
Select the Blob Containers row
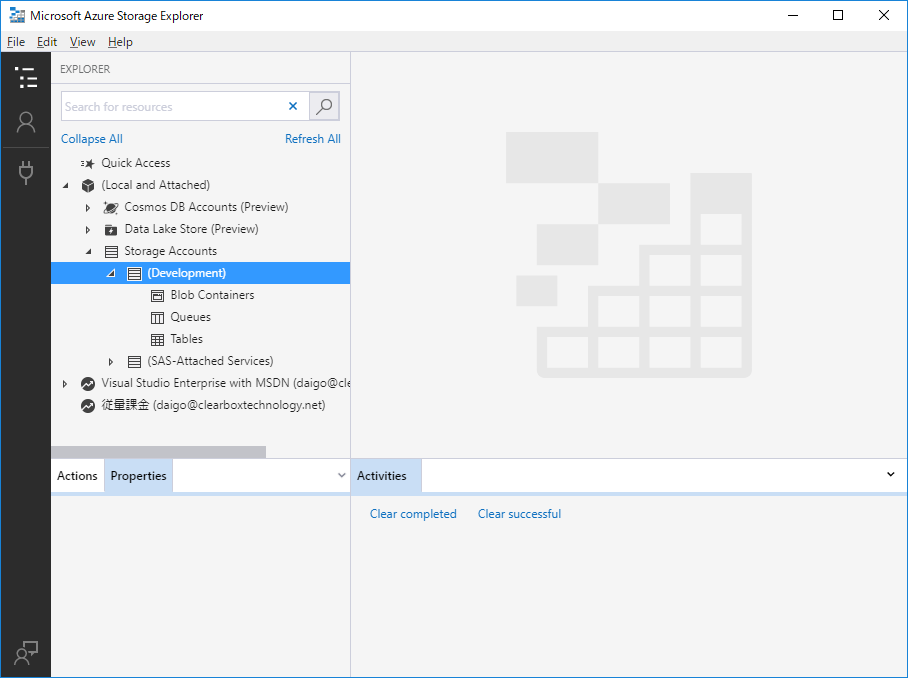pos(200,295)
